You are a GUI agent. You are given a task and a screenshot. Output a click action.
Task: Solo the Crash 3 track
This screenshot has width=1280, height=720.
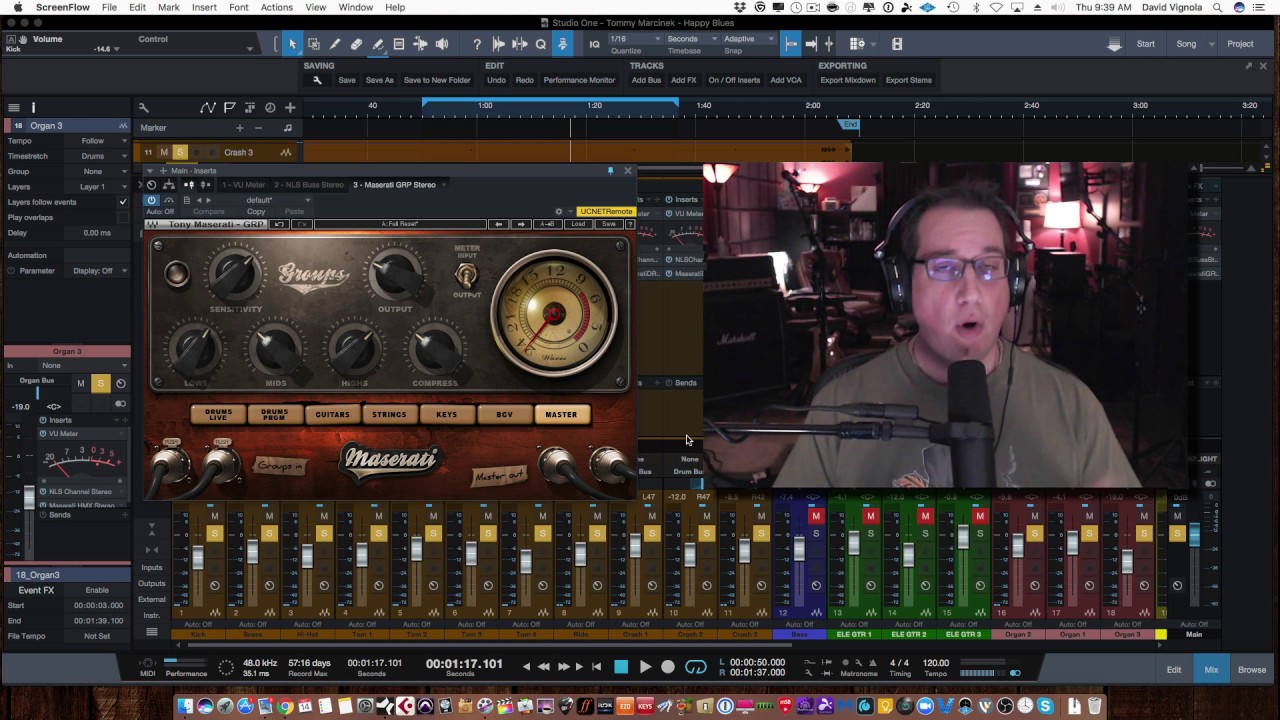[x=180, y=152]
